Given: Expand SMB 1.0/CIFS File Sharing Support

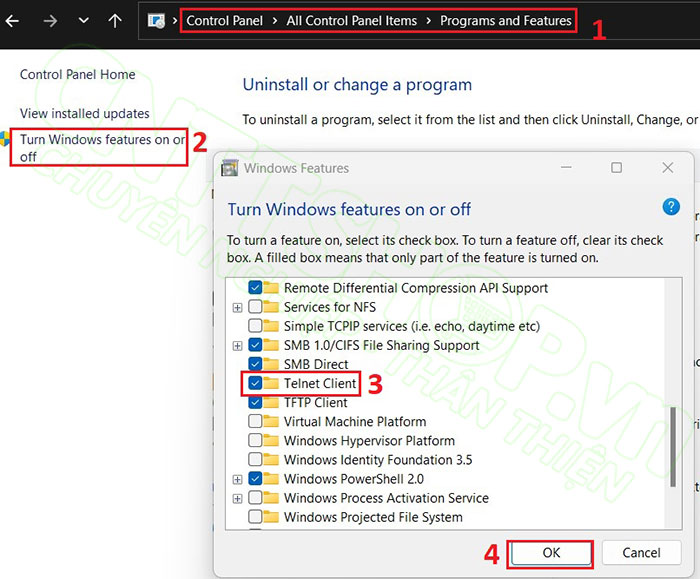Looking at the screenshot, I should click(x=237, y=346).
